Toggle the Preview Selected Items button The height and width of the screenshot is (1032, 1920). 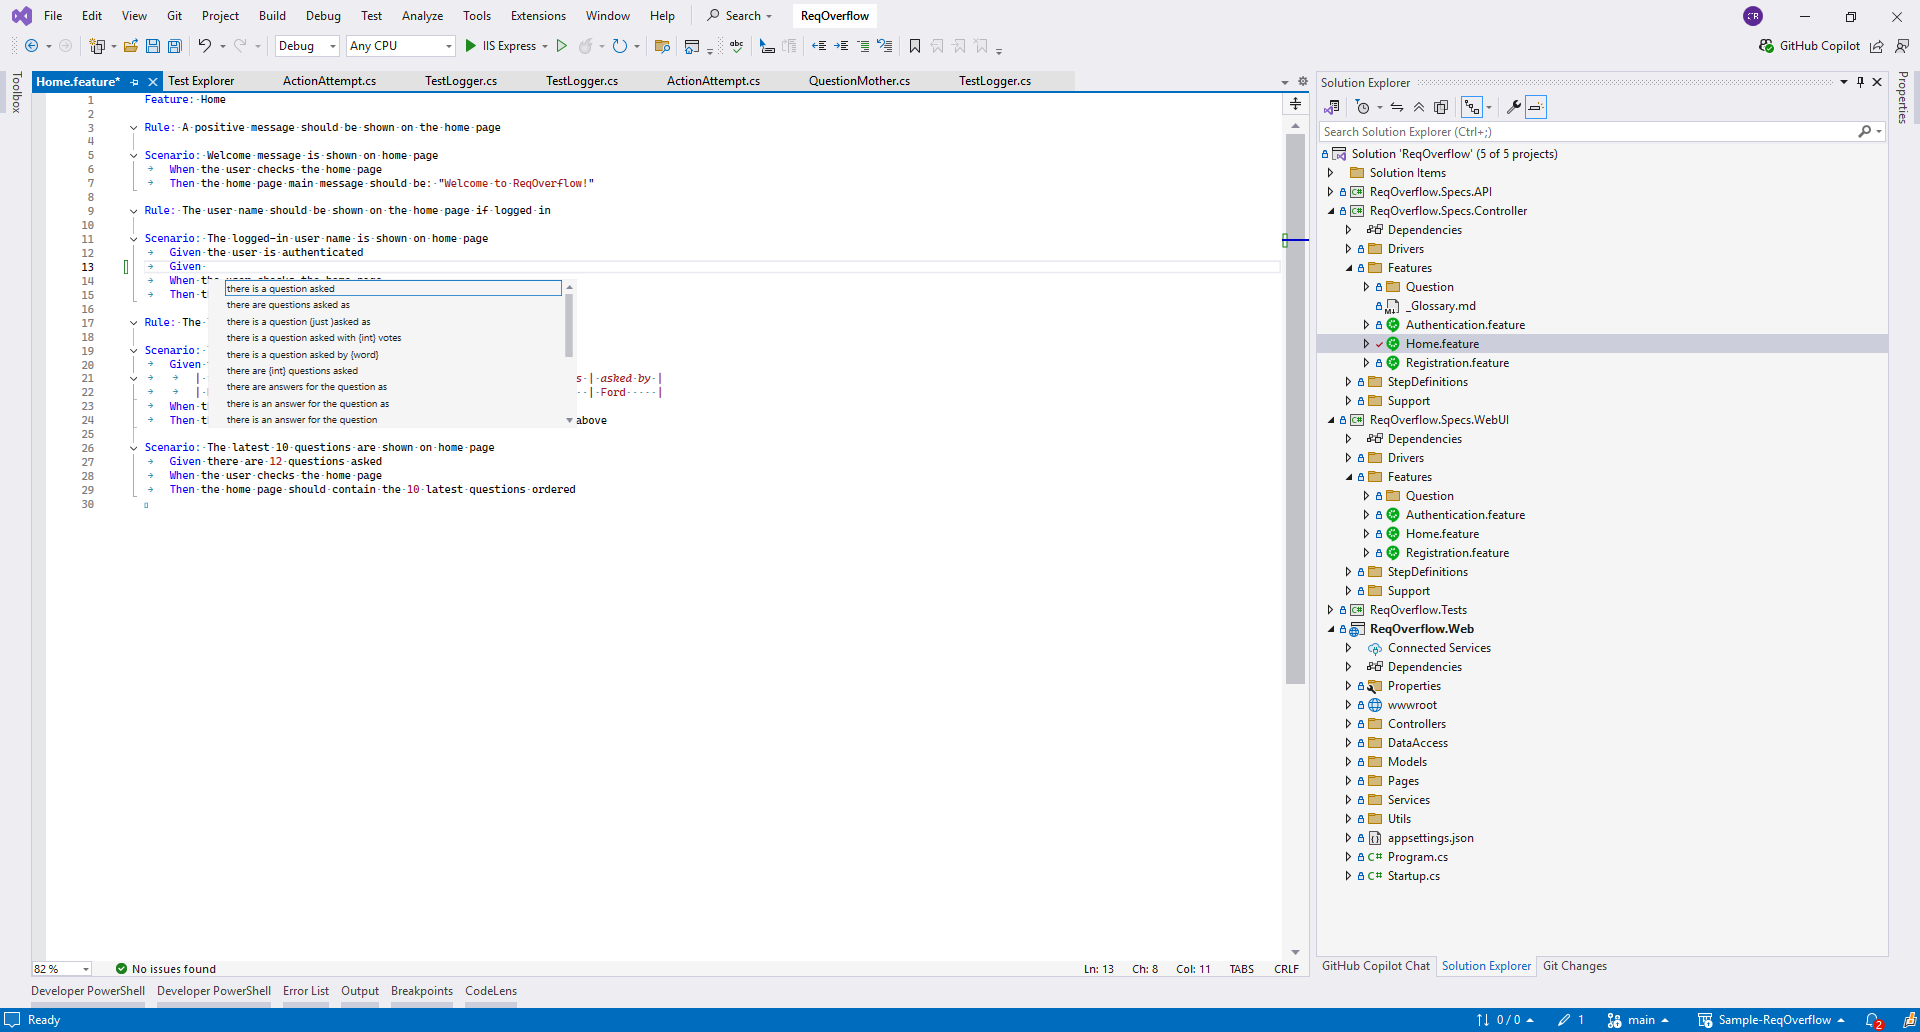1536,107
